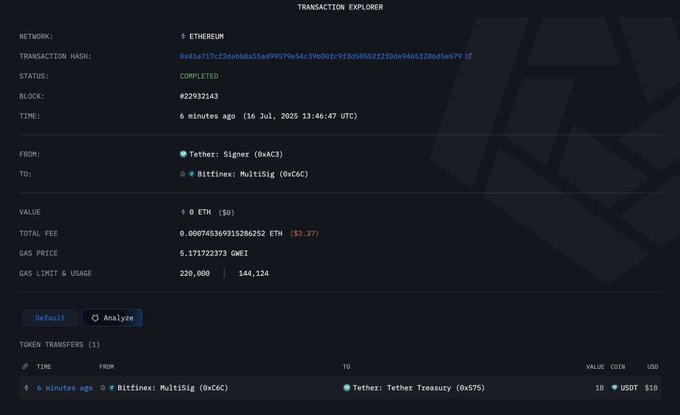Click the '0 ETH' value text
This screenshot has height=415, width=680.
[200, 212]
